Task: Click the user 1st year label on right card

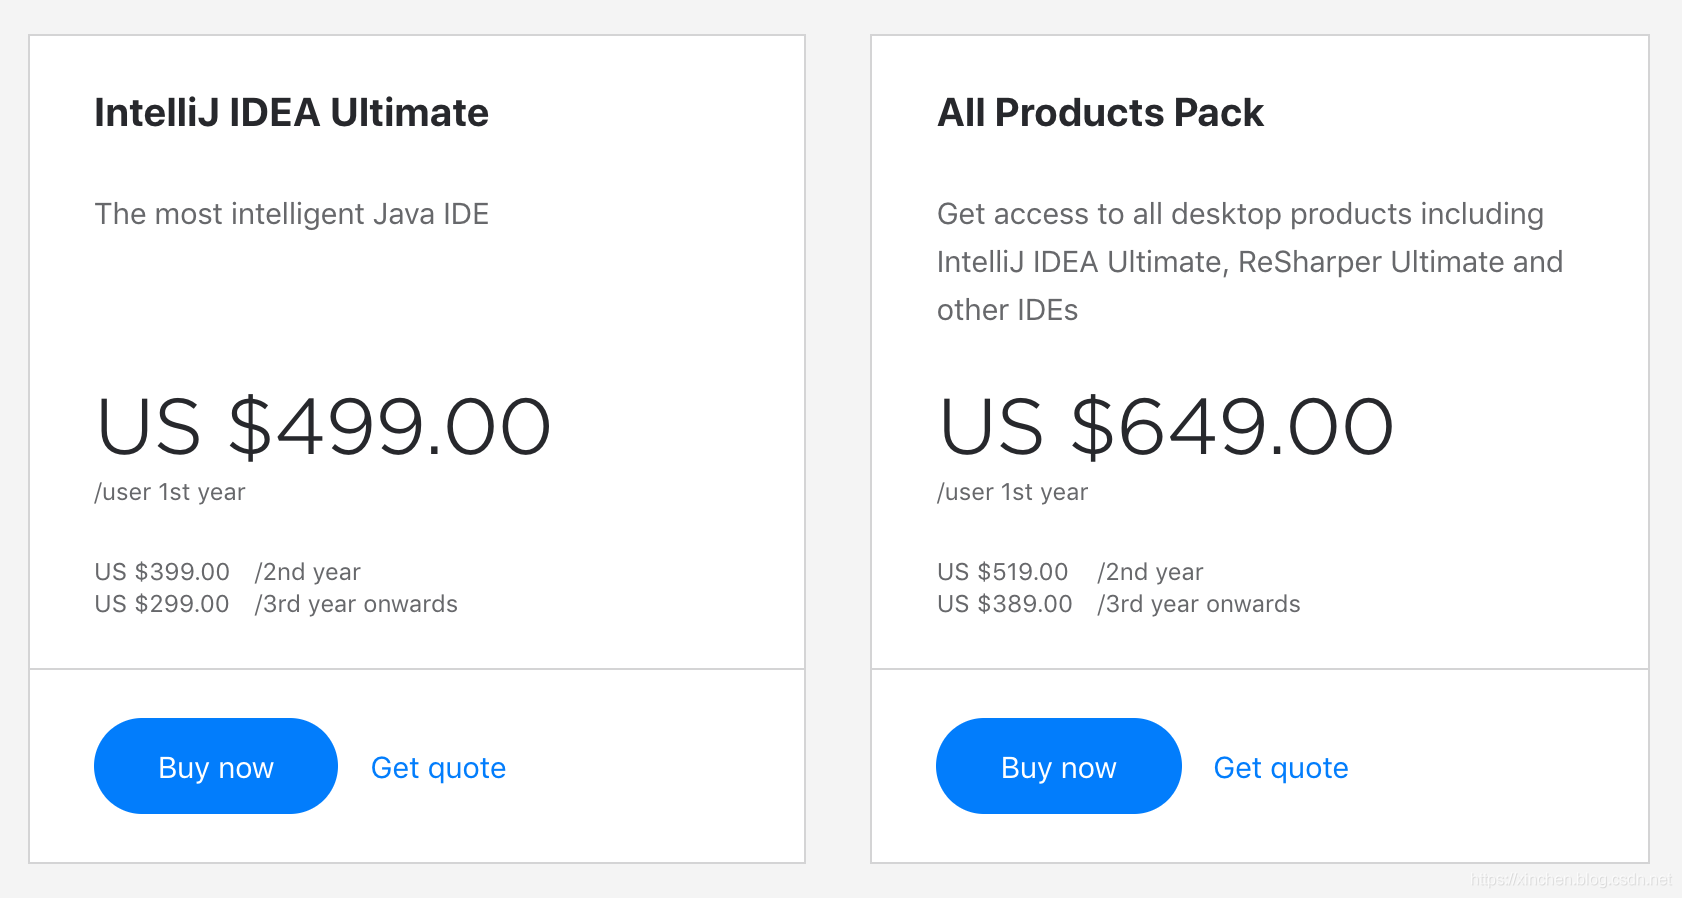Action: [x=1012, y=491]
